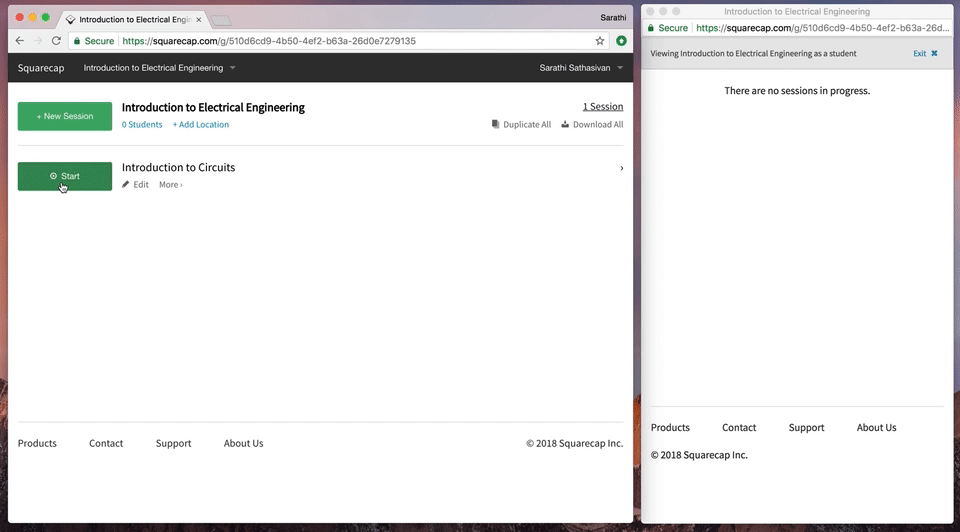Open About Us in student window footer
This screenshot has height=532, width=960.
tap(877, 427)
